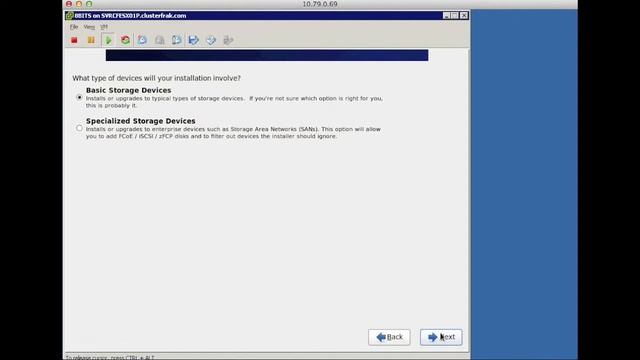Click the Take Snapshot clock icon

click(x=142, y=40)
